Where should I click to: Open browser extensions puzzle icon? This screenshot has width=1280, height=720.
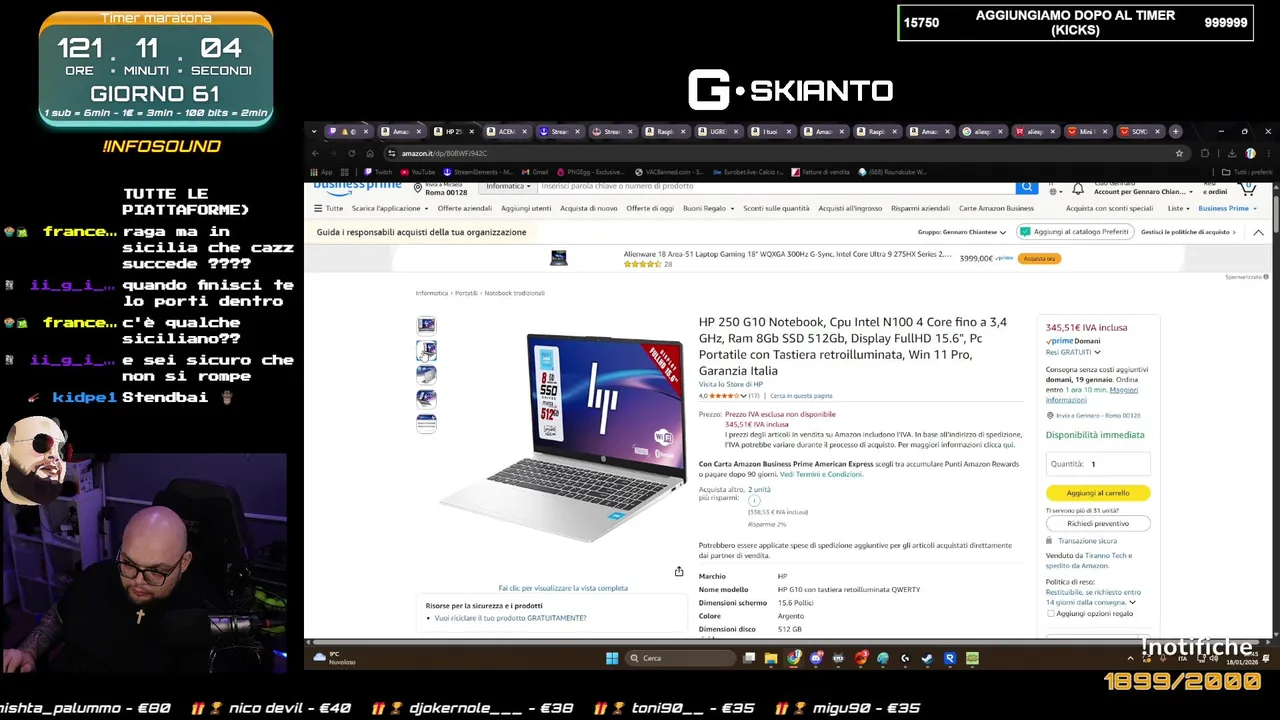tap(1205, 153)
